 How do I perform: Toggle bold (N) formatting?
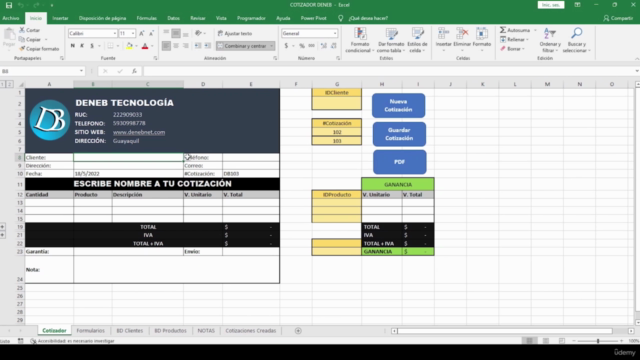[x=73, y=46]
